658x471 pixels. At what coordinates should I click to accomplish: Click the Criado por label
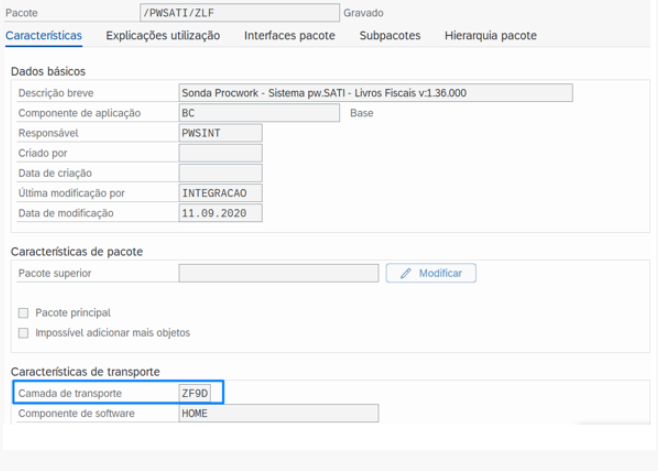[43, 153]
